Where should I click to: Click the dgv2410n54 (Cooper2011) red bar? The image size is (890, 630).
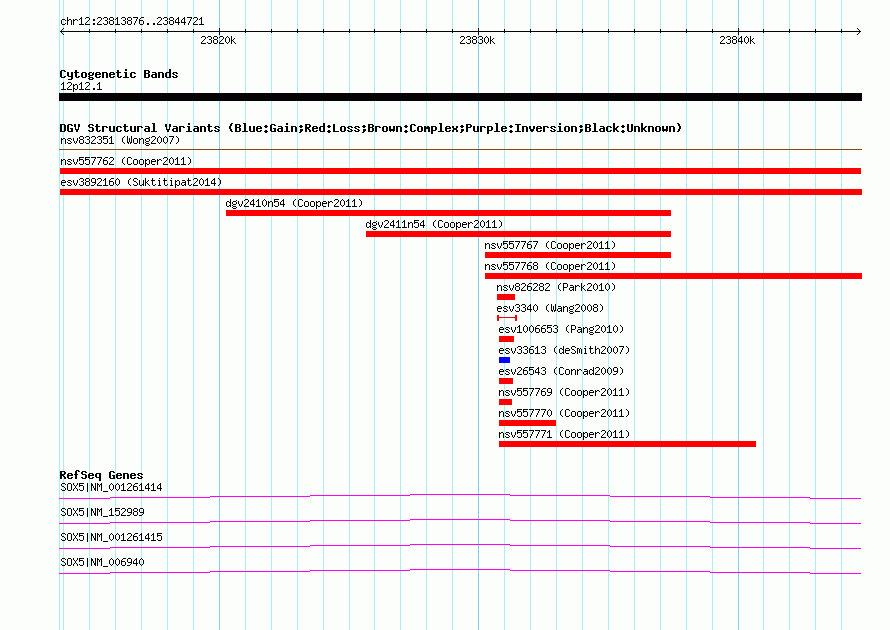(x=448, y=213)
